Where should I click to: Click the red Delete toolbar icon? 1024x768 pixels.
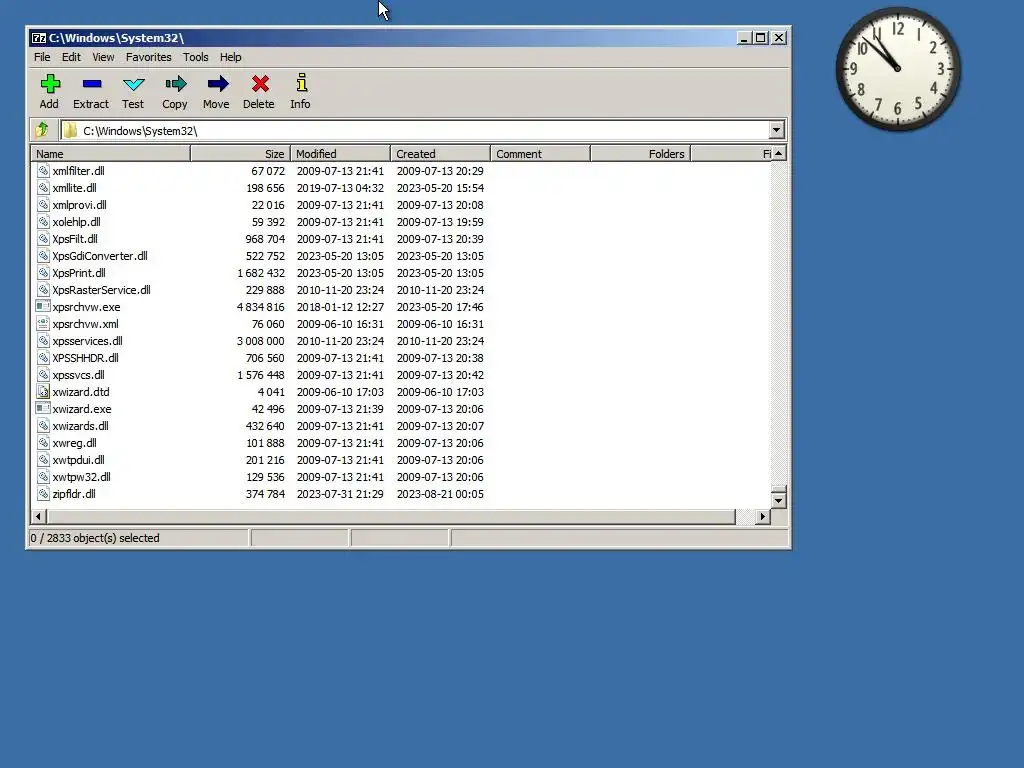[260, 84]
